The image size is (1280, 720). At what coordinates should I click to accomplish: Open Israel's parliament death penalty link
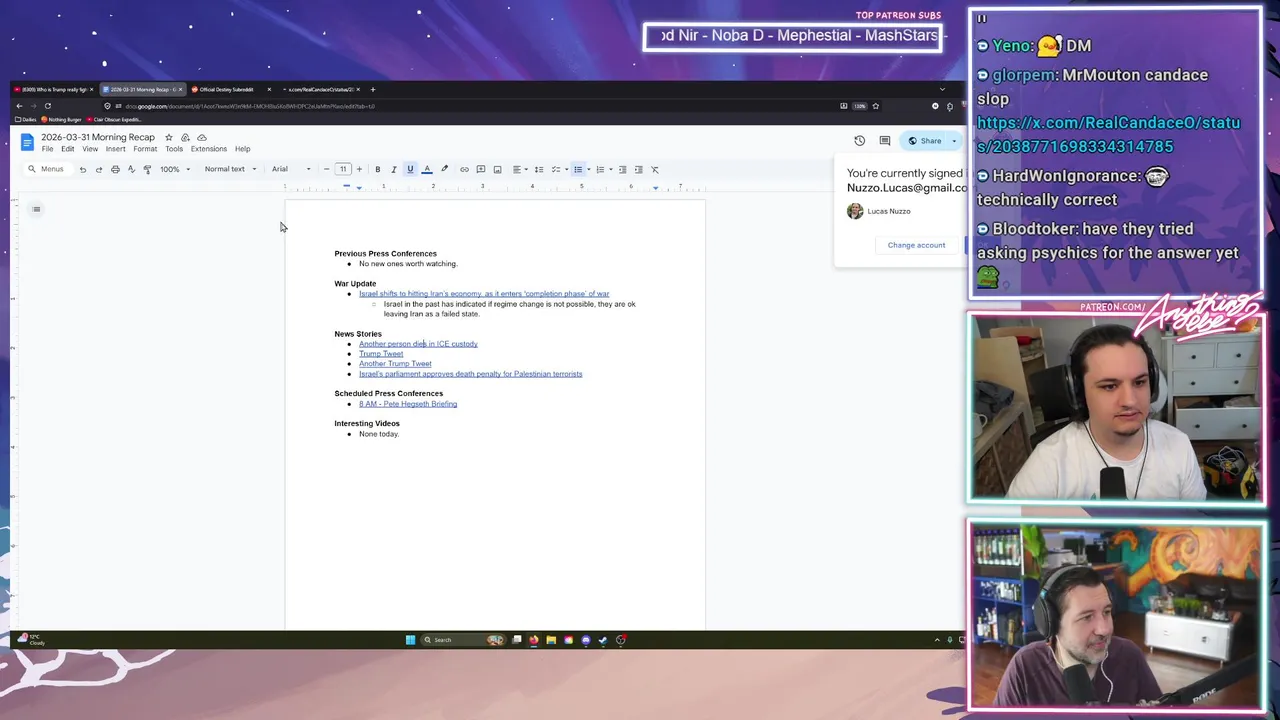470,374
